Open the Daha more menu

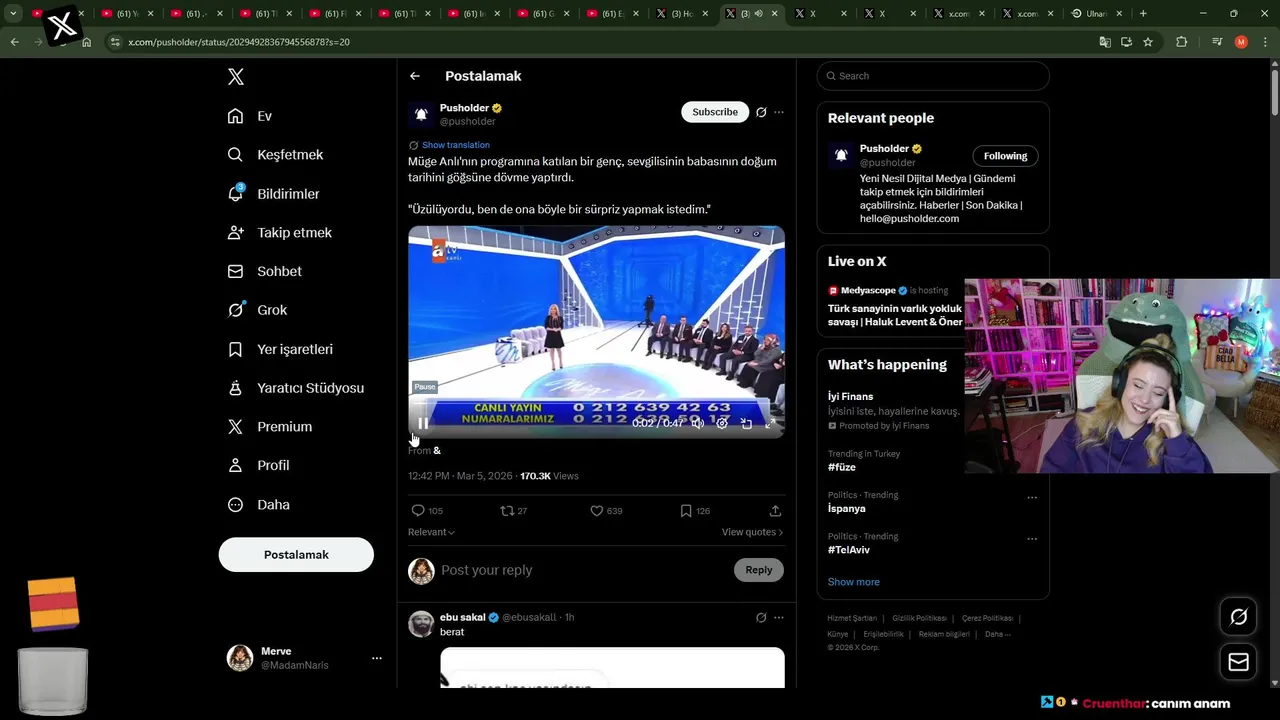pyautogui.click(x=258, y=505)
